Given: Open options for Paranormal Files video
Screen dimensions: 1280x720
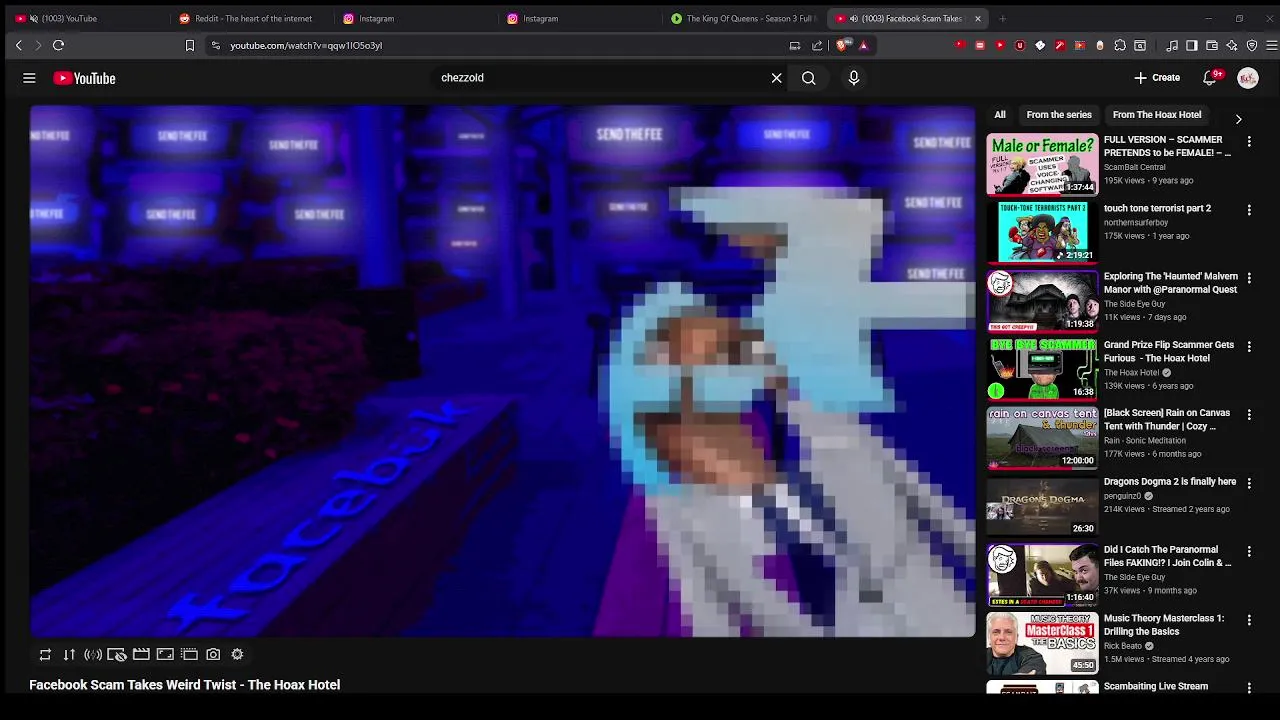Looking at the screenshot, I should (1249, 552).
